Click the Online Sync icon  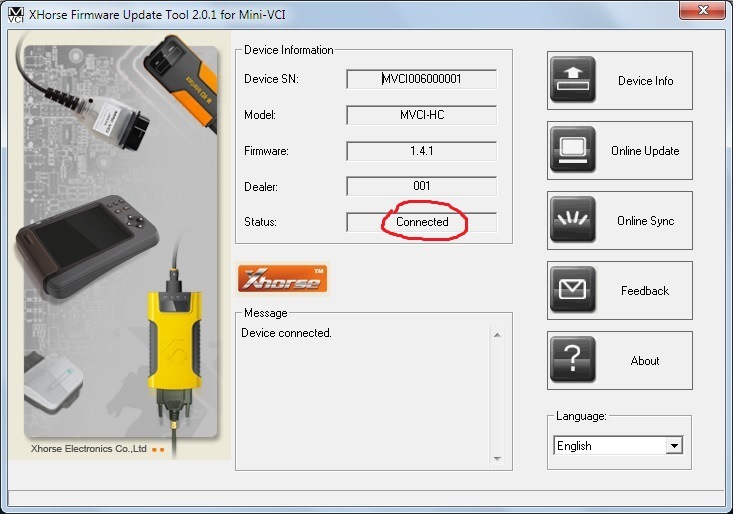coord(572,221)
